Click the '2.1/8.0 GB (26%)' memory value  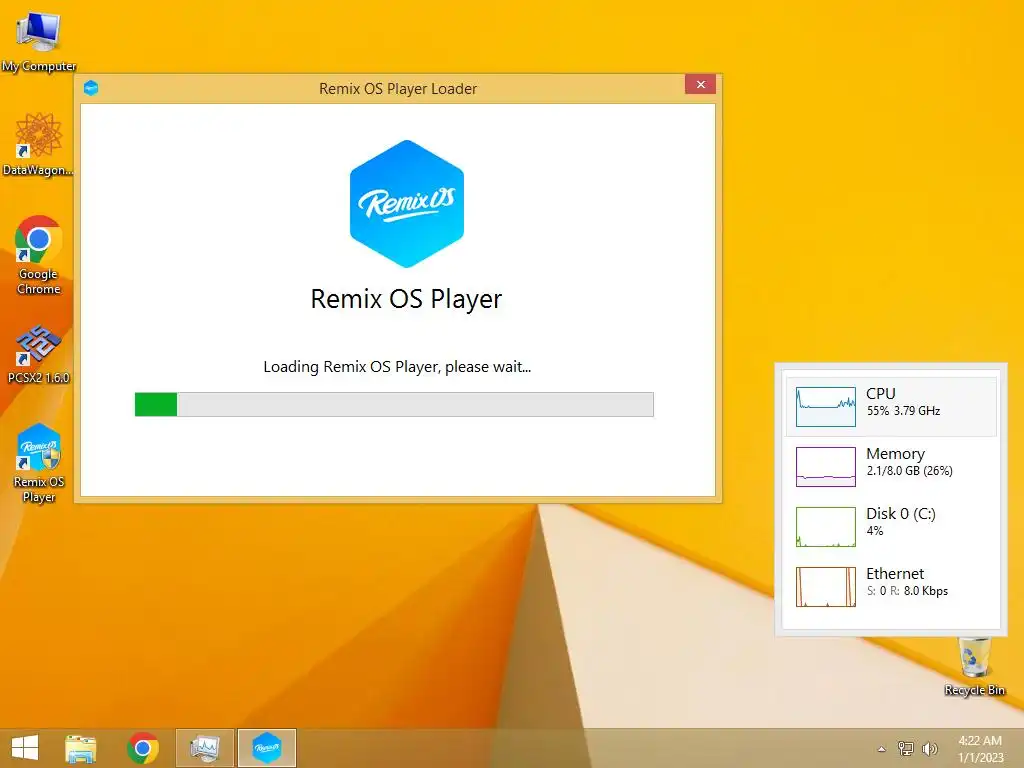(x=909, y=471)
